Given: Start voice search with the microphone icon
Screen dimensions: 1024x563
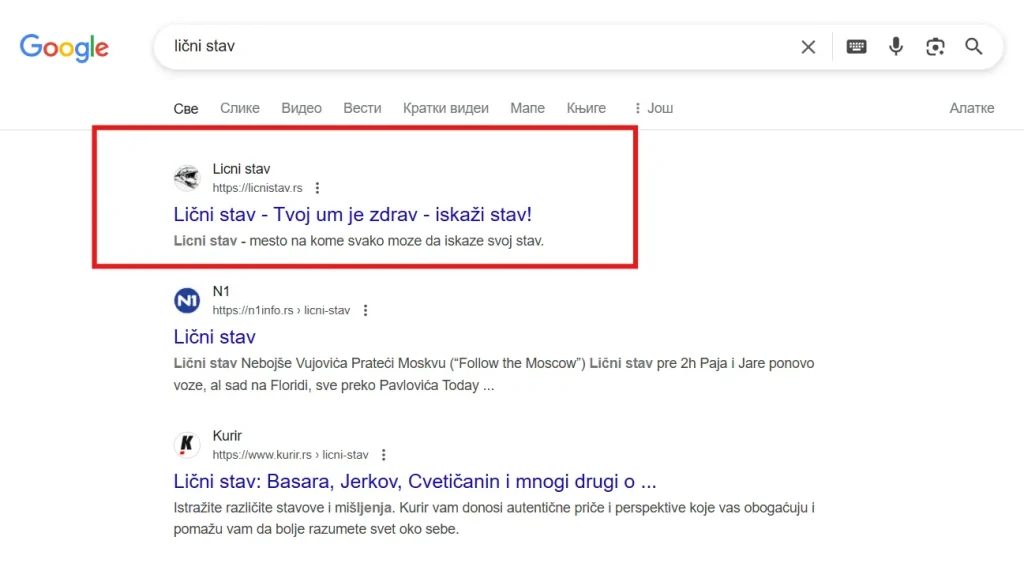Looking at the screenshot, I should click(896, 46).
